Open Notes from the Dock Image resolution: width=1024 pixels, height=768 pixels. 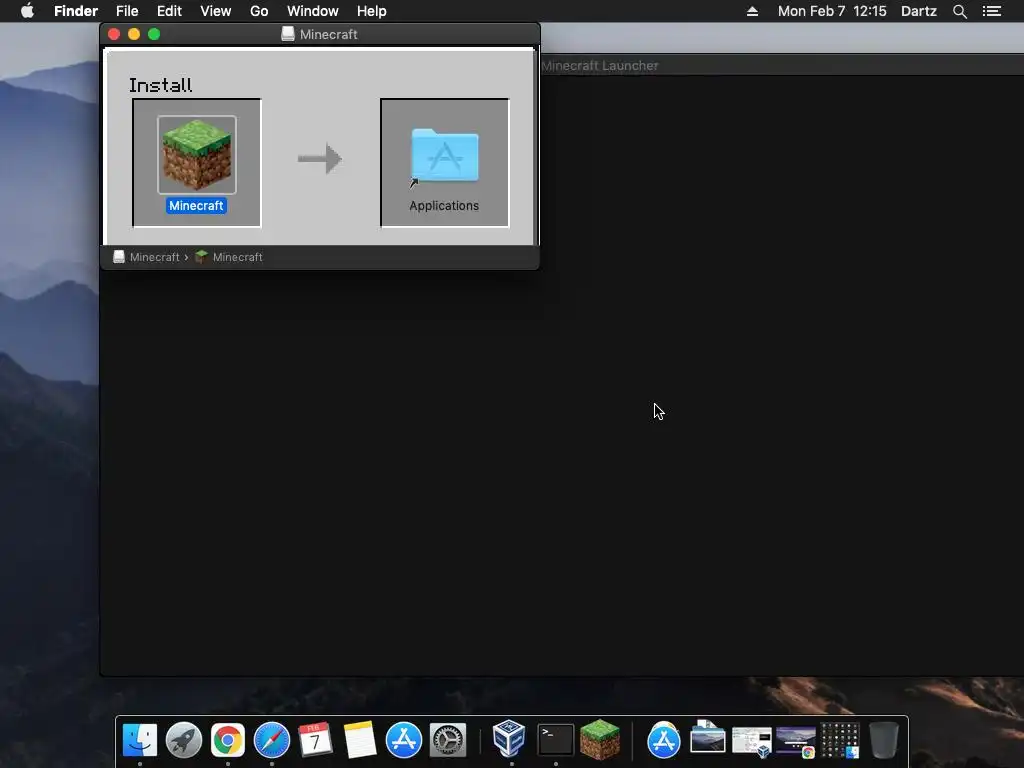click(360, 740)
